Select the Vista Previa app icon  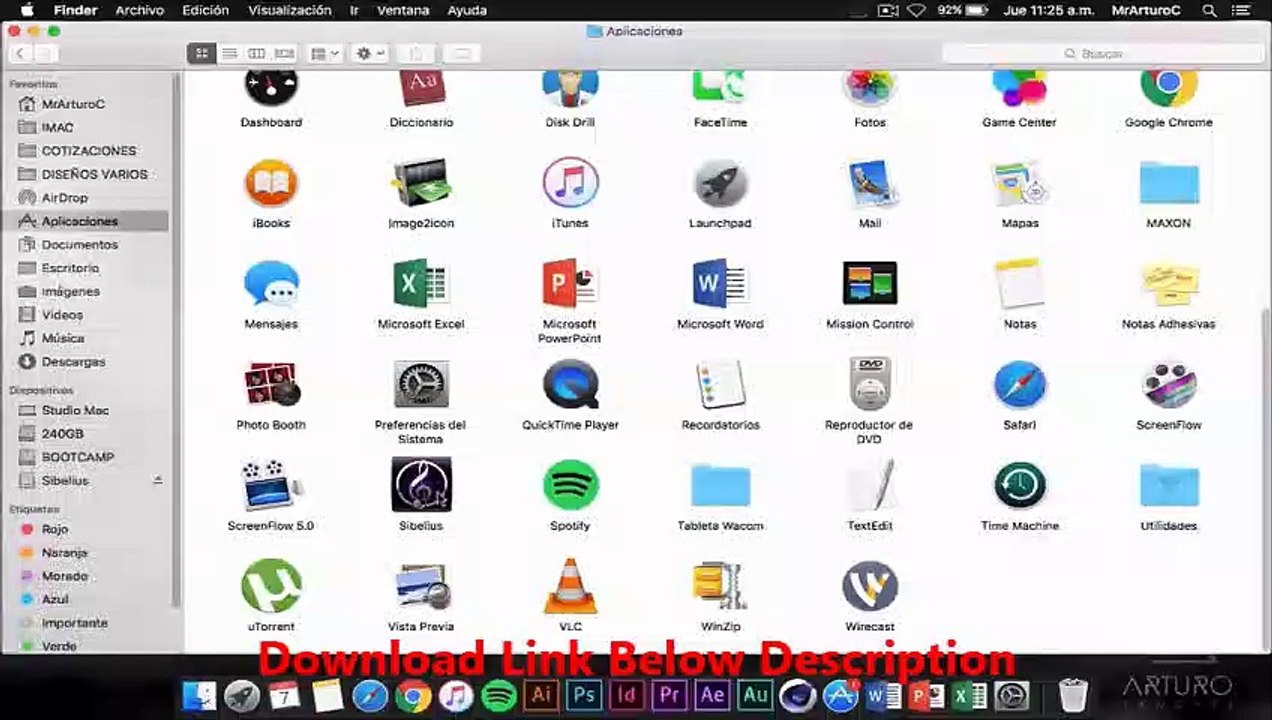(x=421, y=588)
